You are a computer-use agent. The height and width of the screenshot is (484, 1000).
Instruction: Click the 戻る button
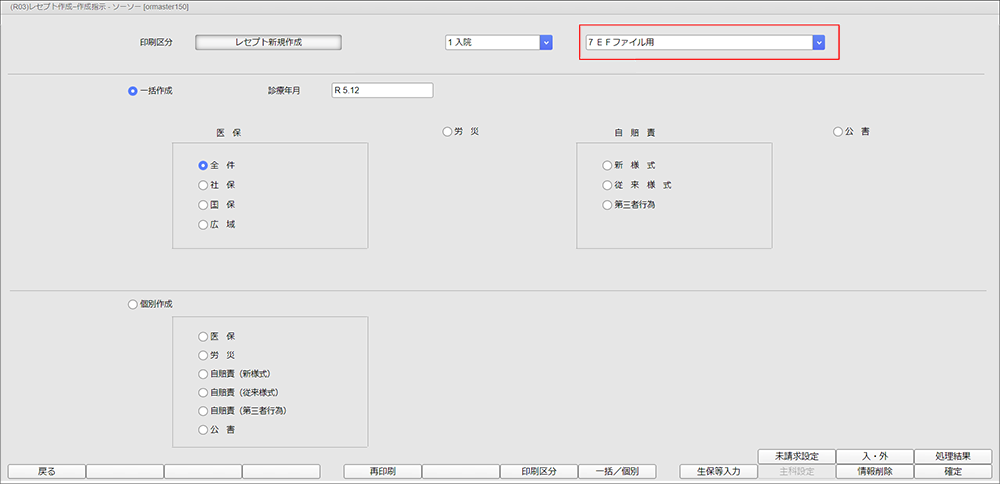(46, 471)
